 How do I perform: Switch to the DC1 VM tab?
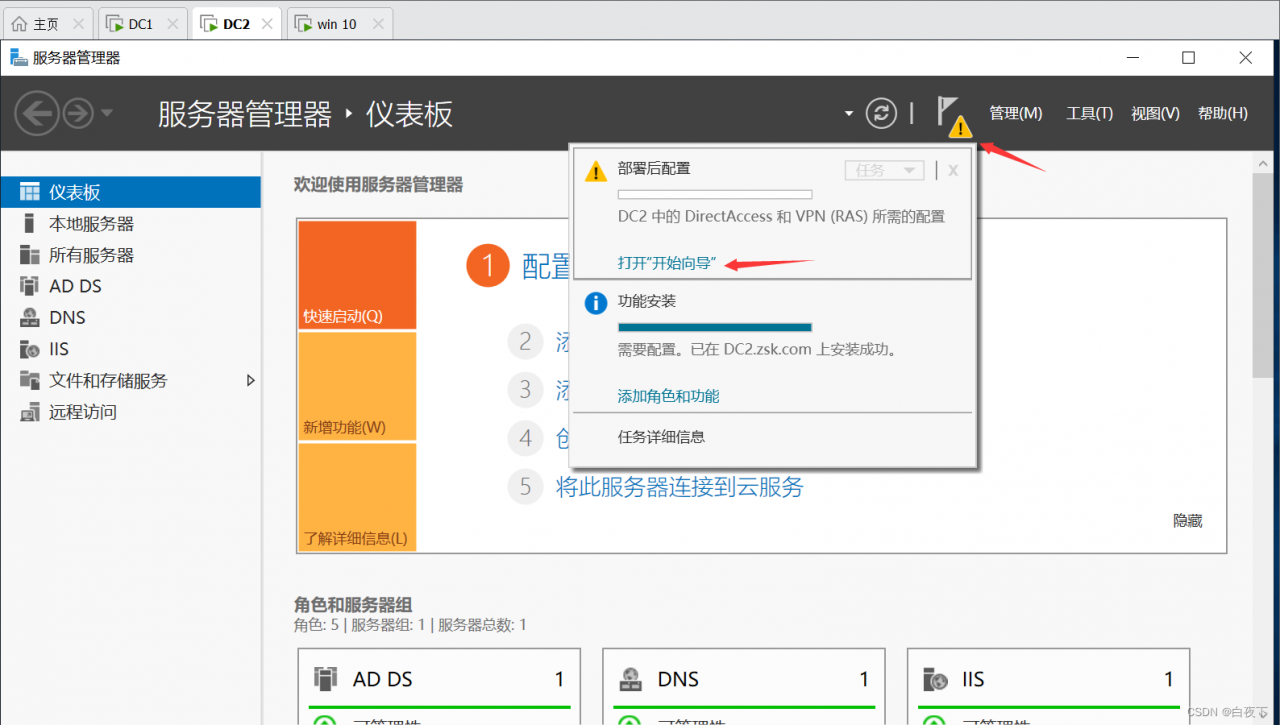pos(142,23)
